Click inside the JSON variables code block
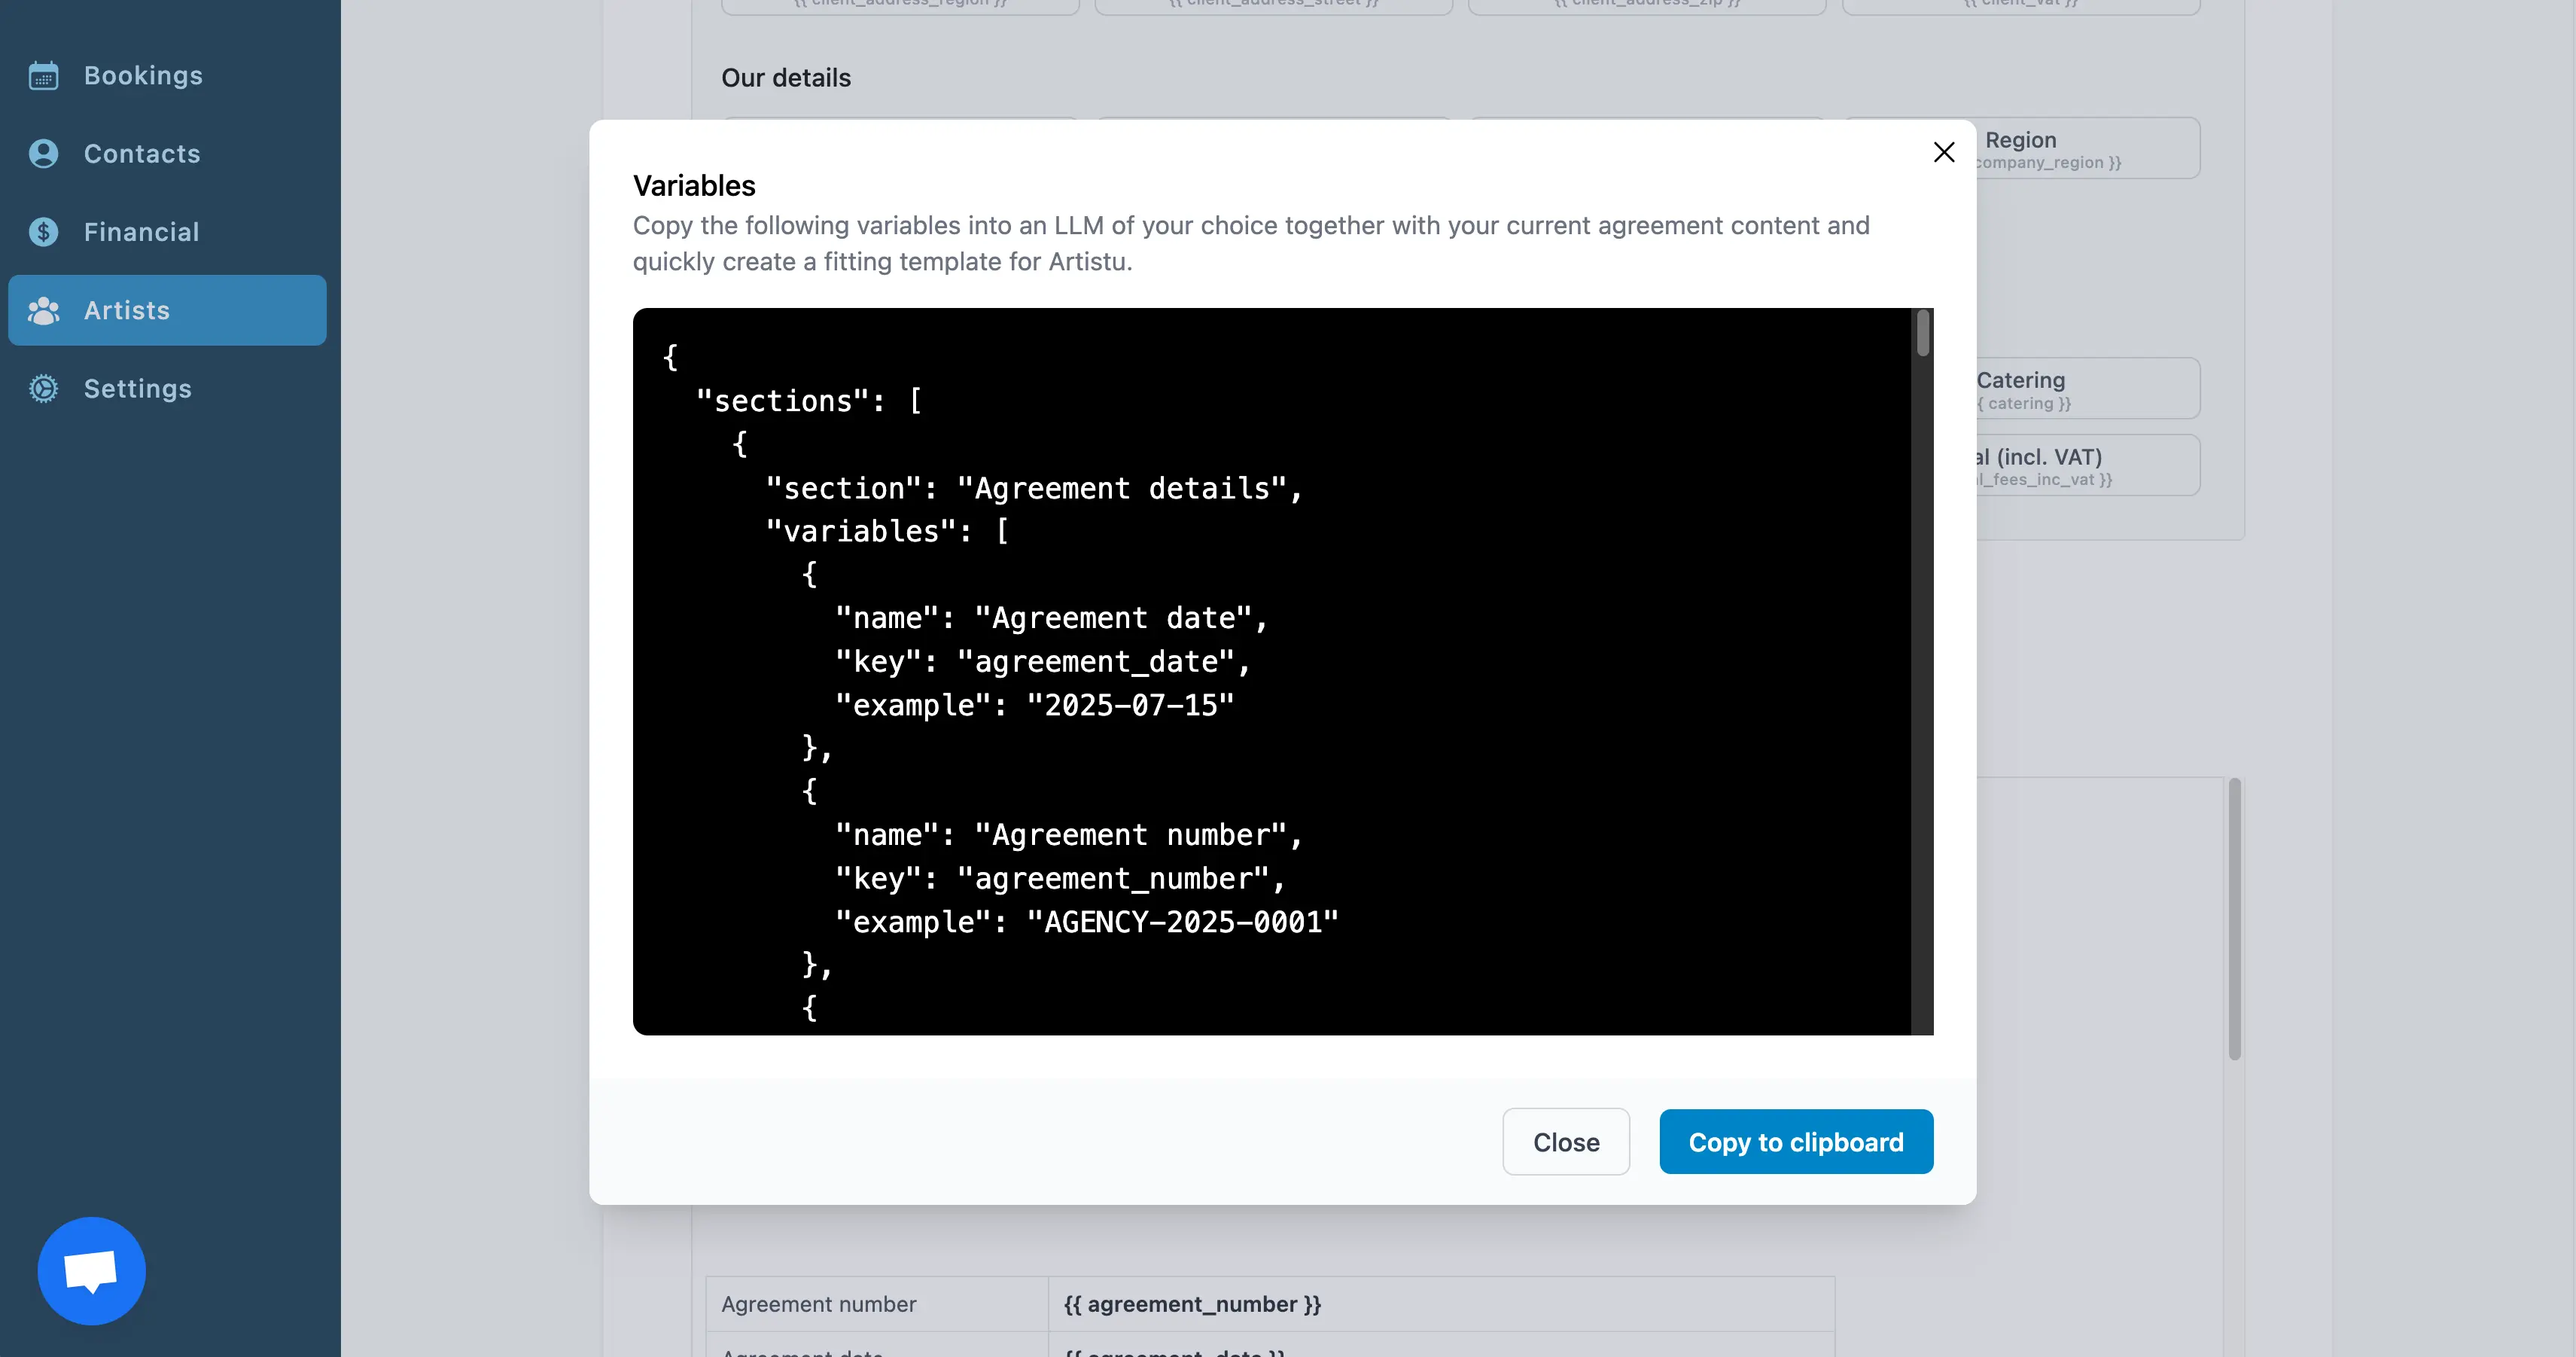The image size is (2576, 1357). click(x=1270, y=670)
